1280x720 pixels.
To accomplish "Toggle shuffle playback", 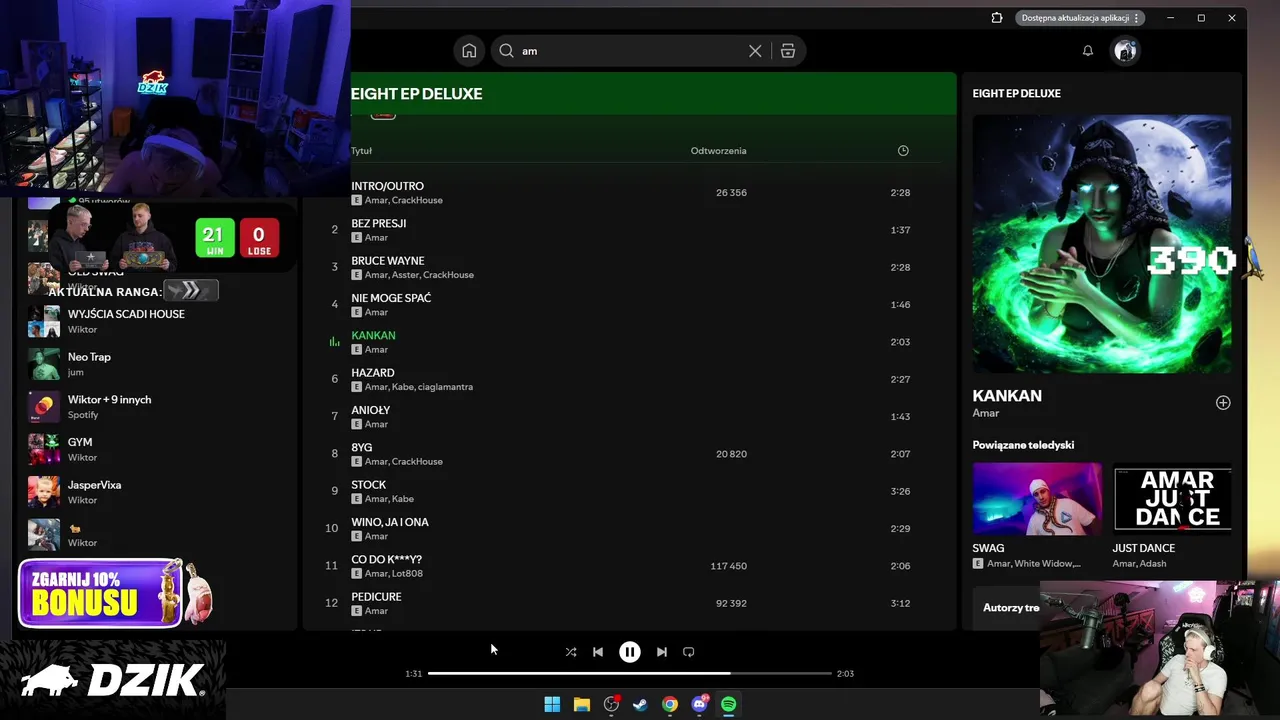I will [x=571, y=652].
